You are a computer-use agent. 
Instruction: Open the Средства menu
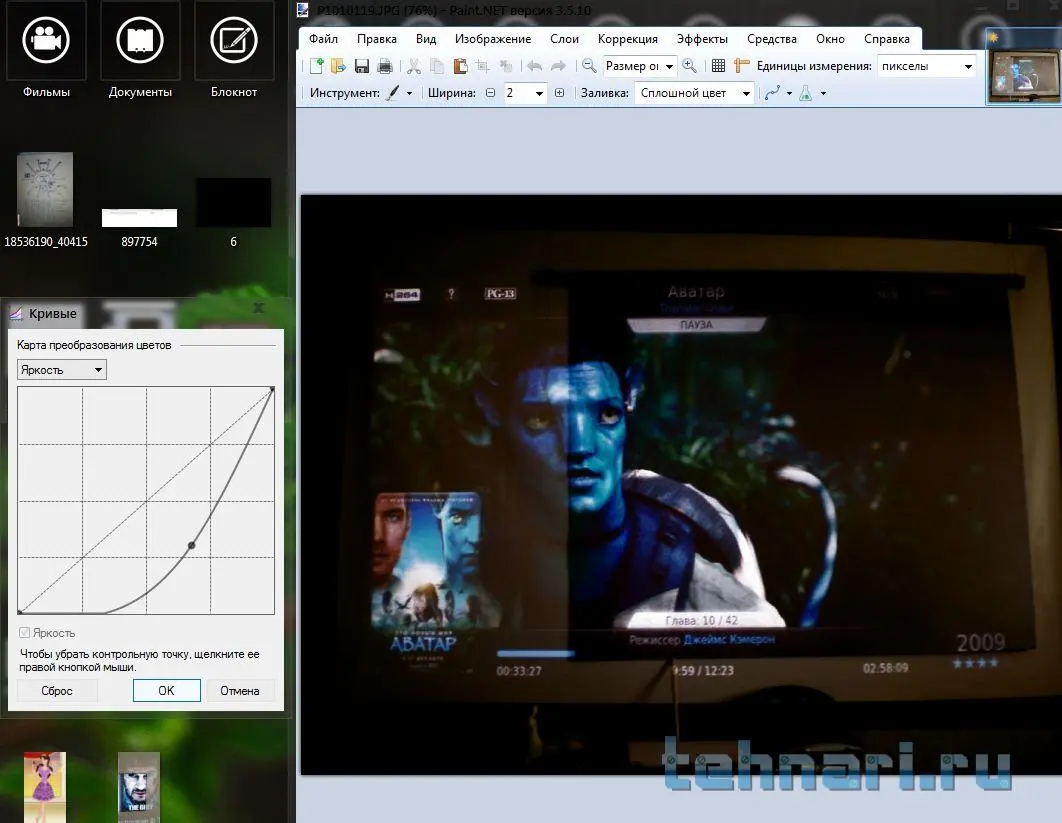pos(771,39)
